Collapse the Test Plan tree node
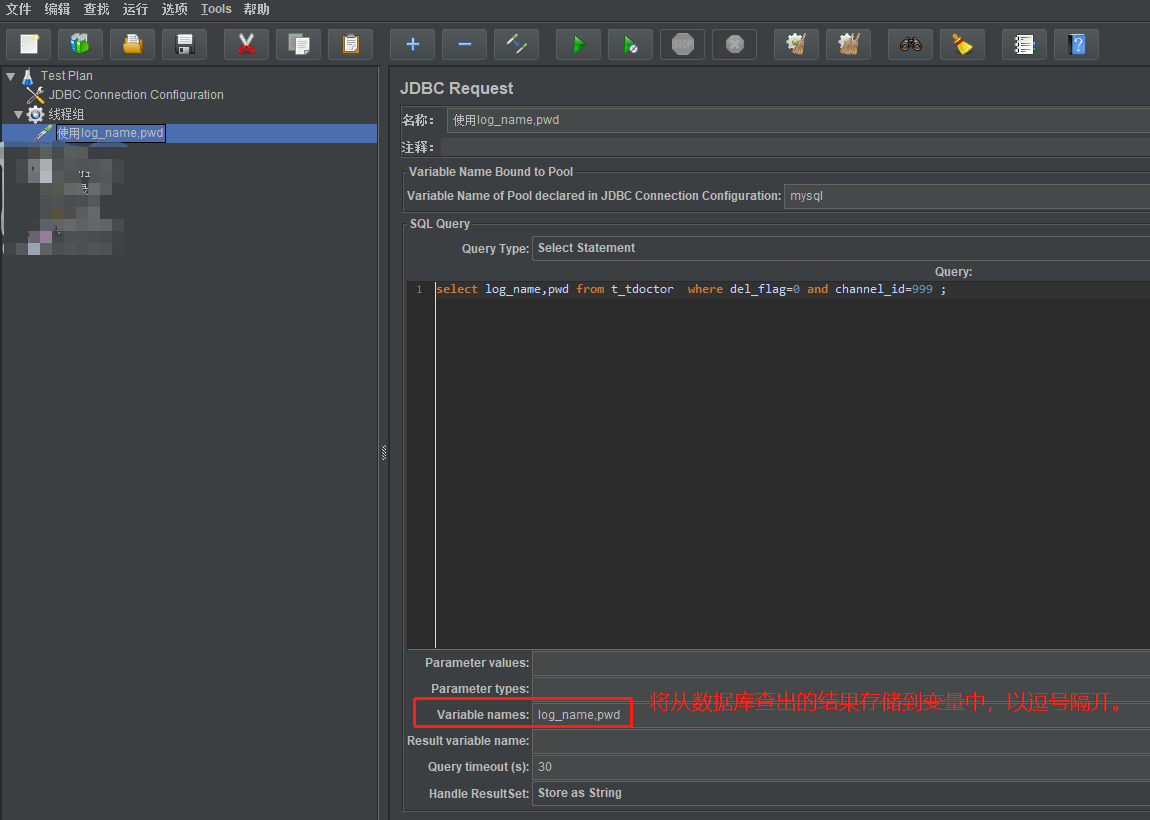The height and width of the screenshot is (820, 1150). click(10, 76)
